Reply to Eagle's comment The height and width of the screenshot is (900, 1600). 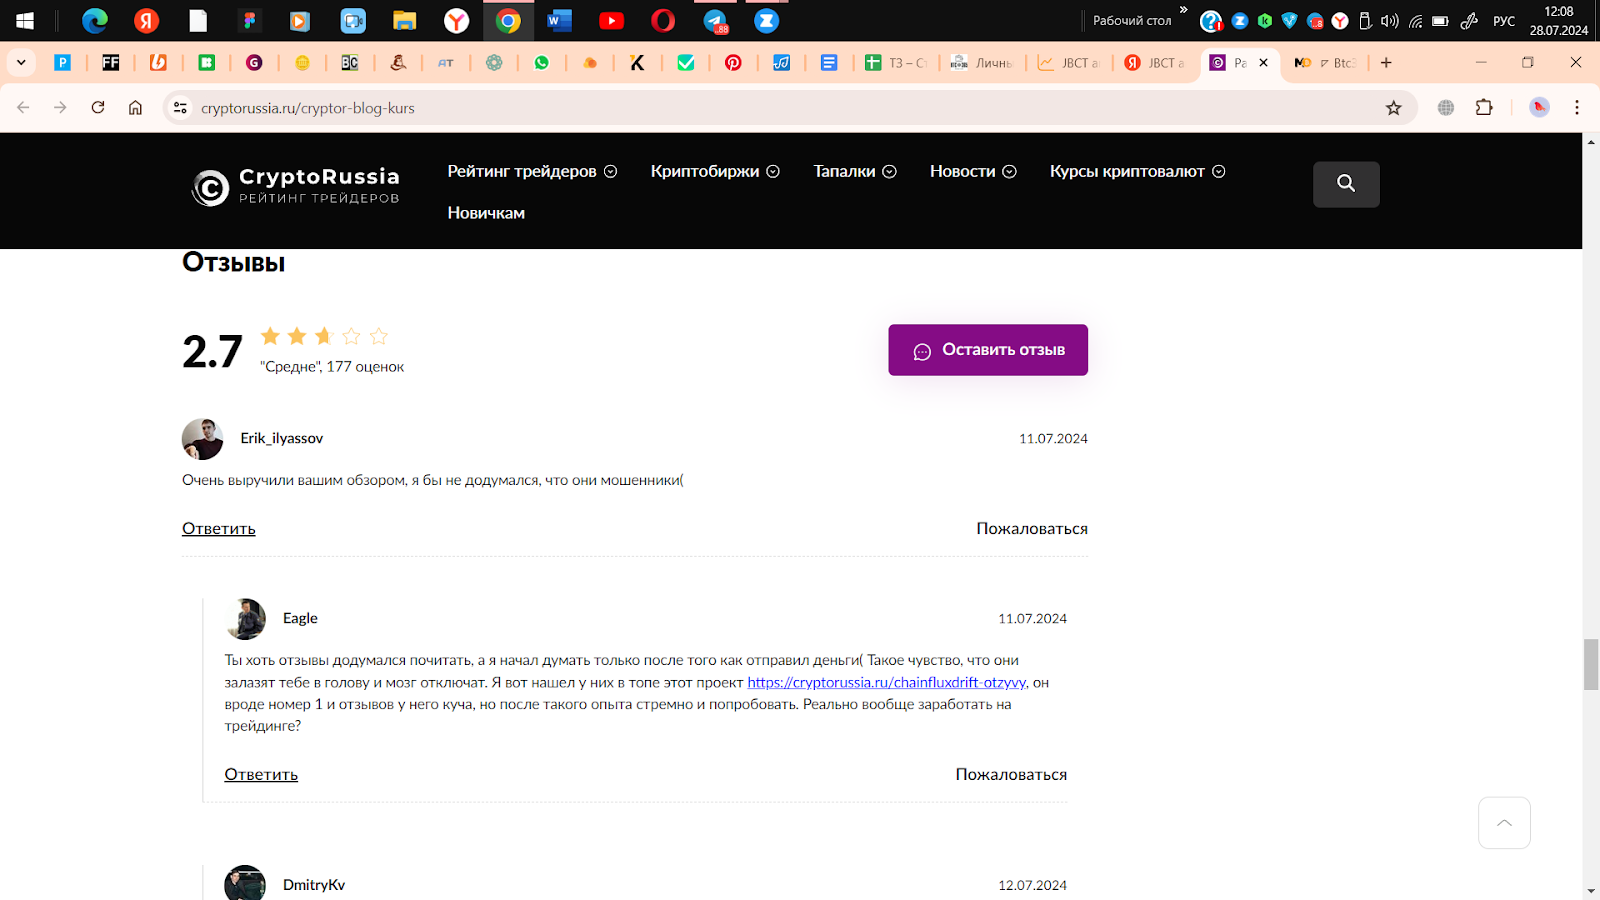(261, 774)
